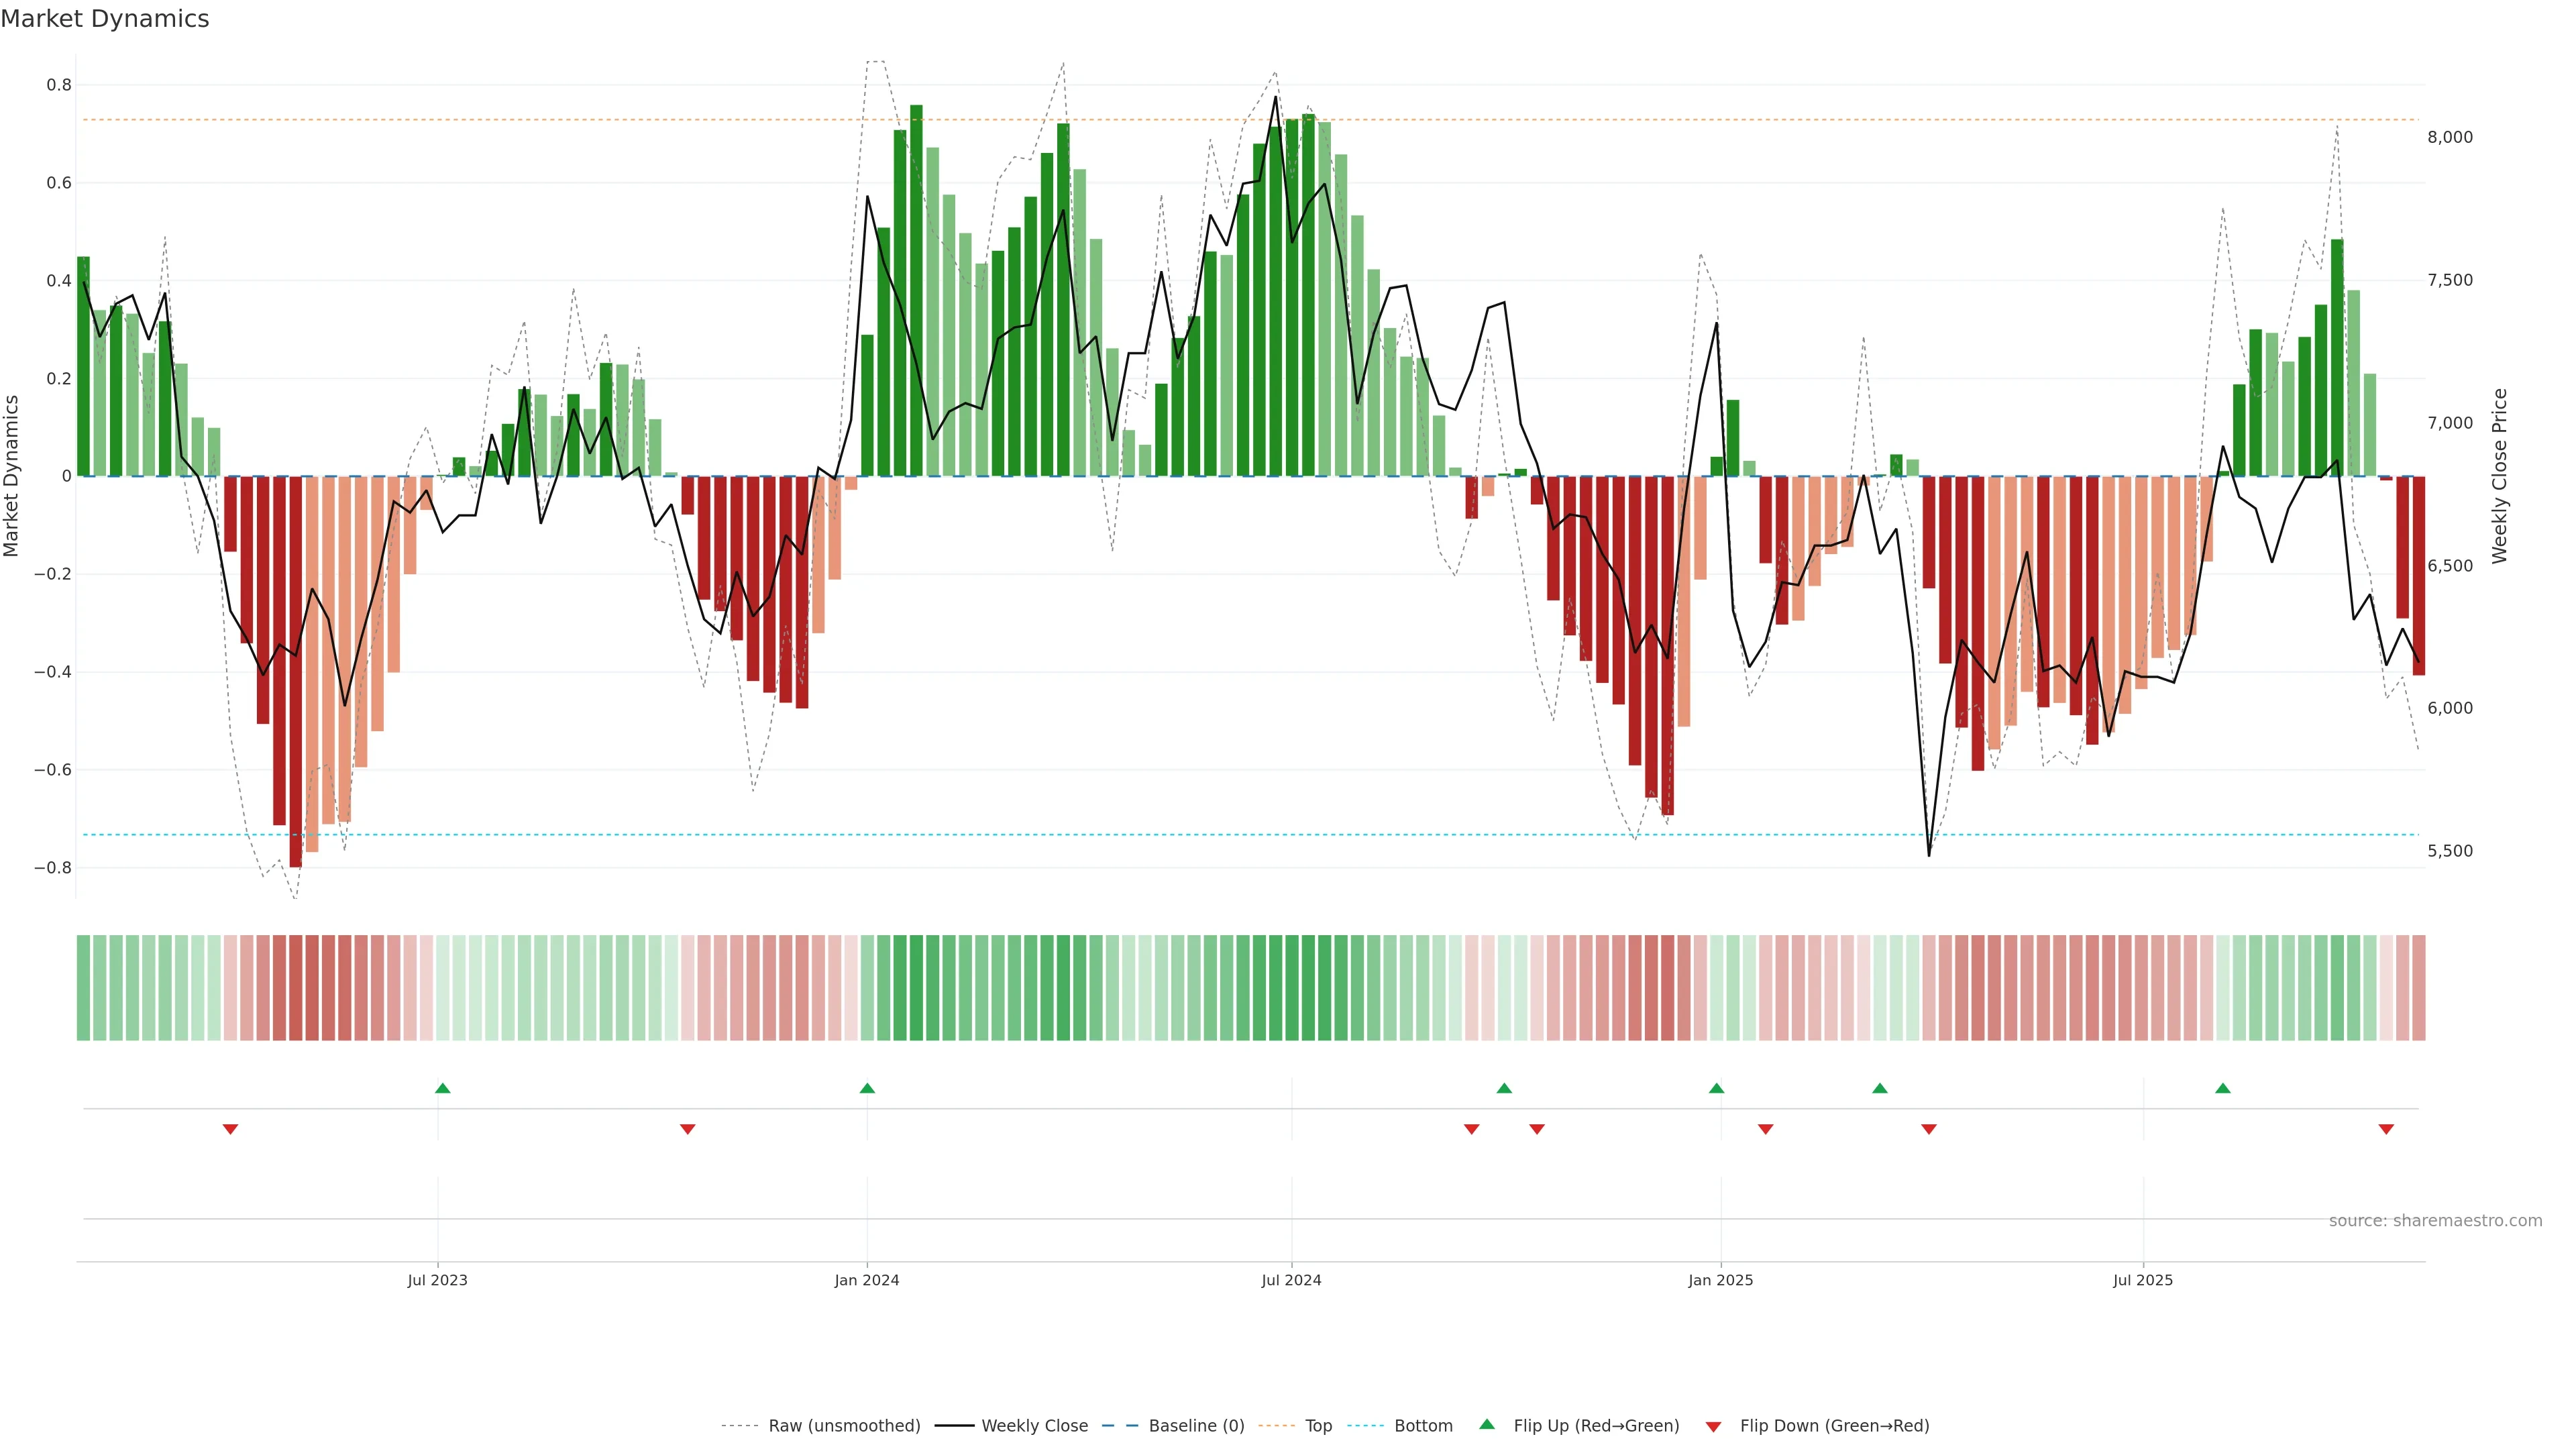Click the source: sharemaestro.com text
The height and width of the screenshot is (1449, 2576).
[2435, 1221]
